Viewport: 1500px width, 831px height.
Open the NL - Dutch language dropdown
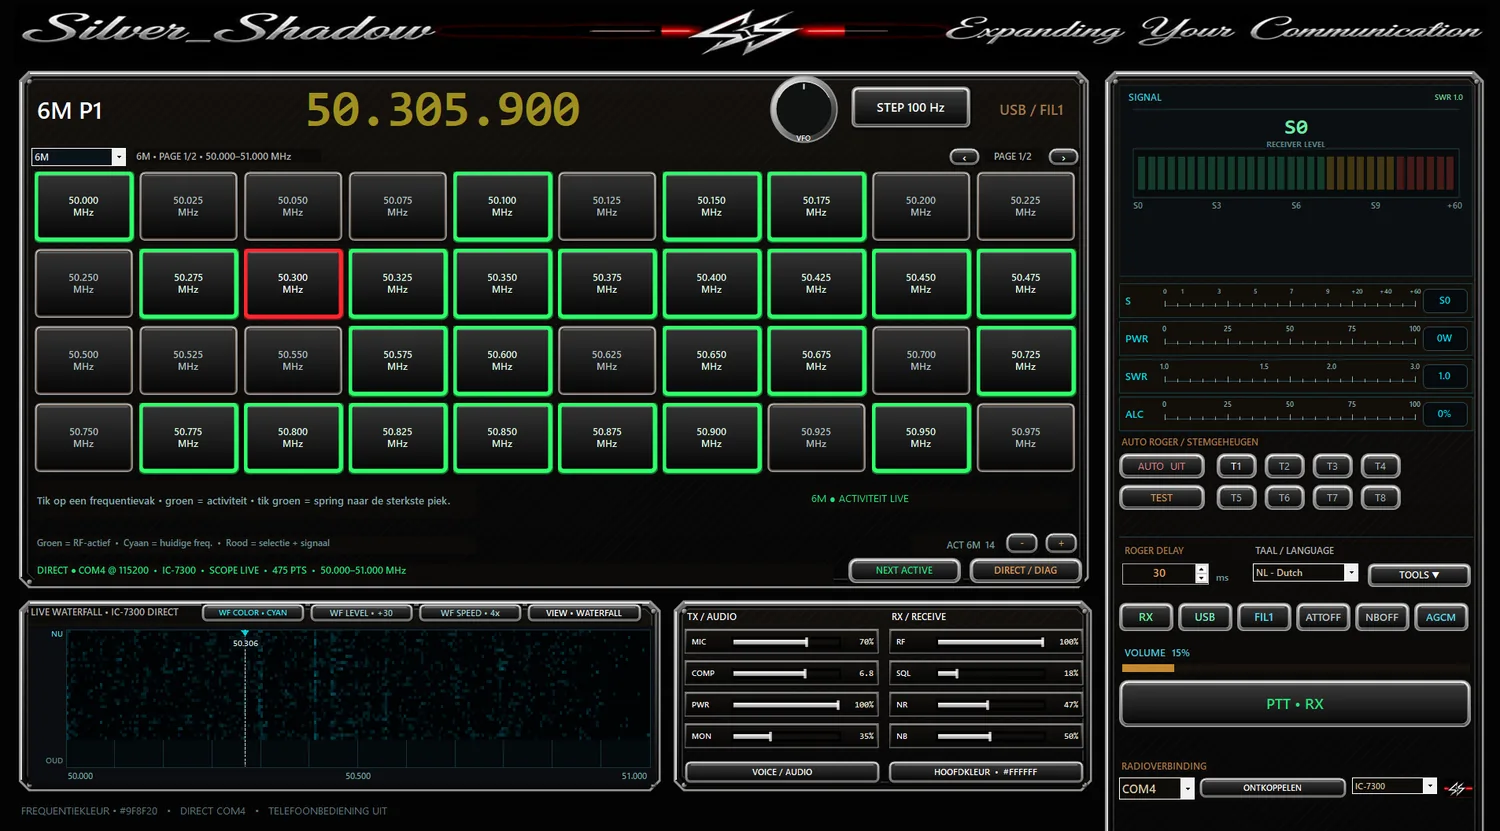click(1305, 573)
